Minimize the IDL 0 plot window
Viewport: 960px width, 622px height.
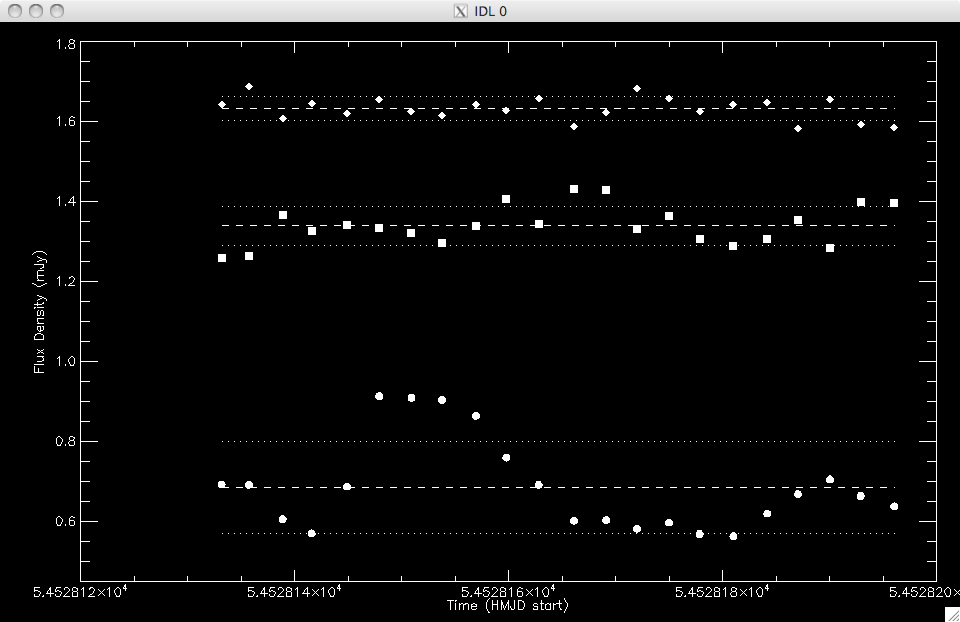(x=34, y=11)
